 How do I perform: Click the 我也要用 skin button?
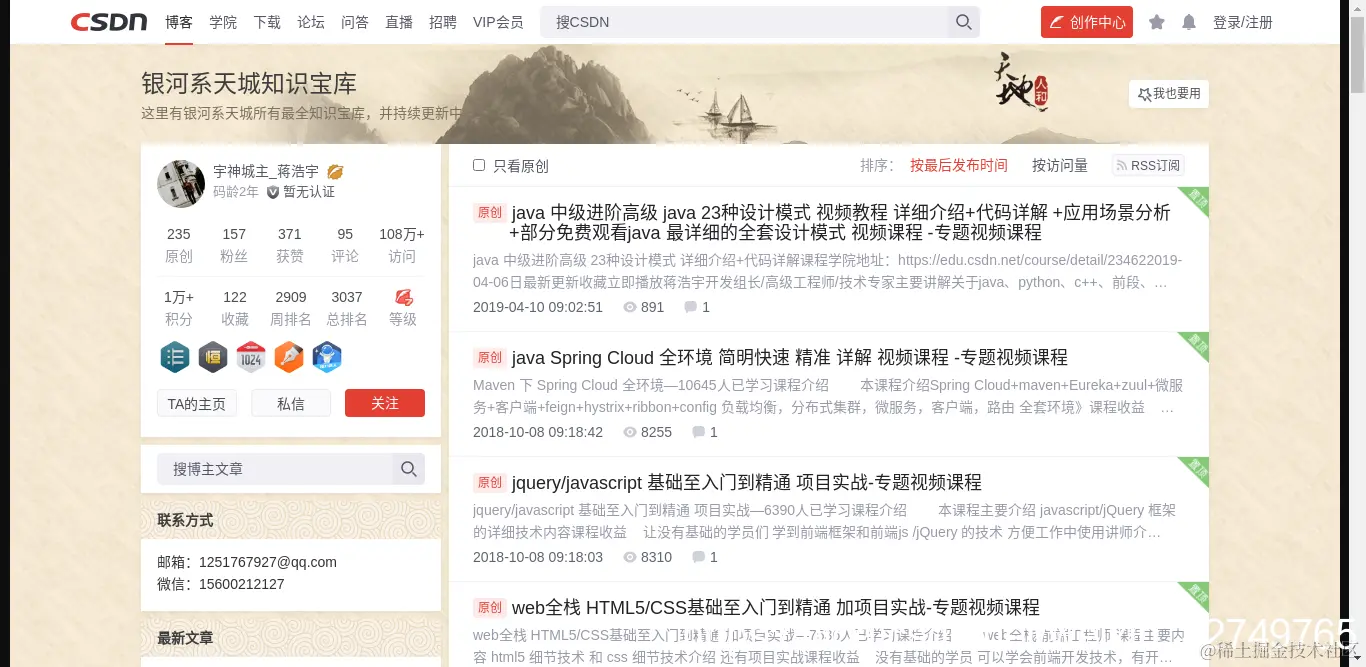[1169, 94]
